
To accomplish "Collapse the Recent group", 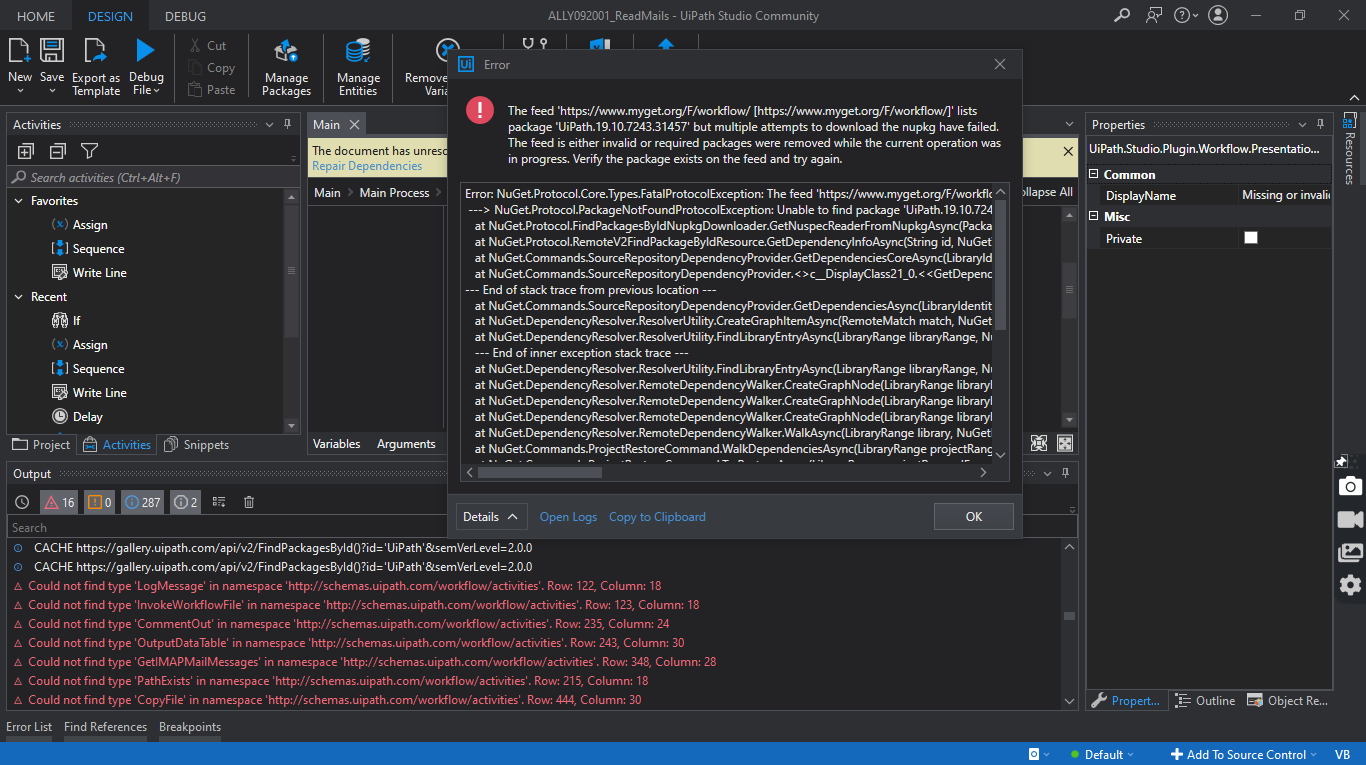I will tap(19, 297).
